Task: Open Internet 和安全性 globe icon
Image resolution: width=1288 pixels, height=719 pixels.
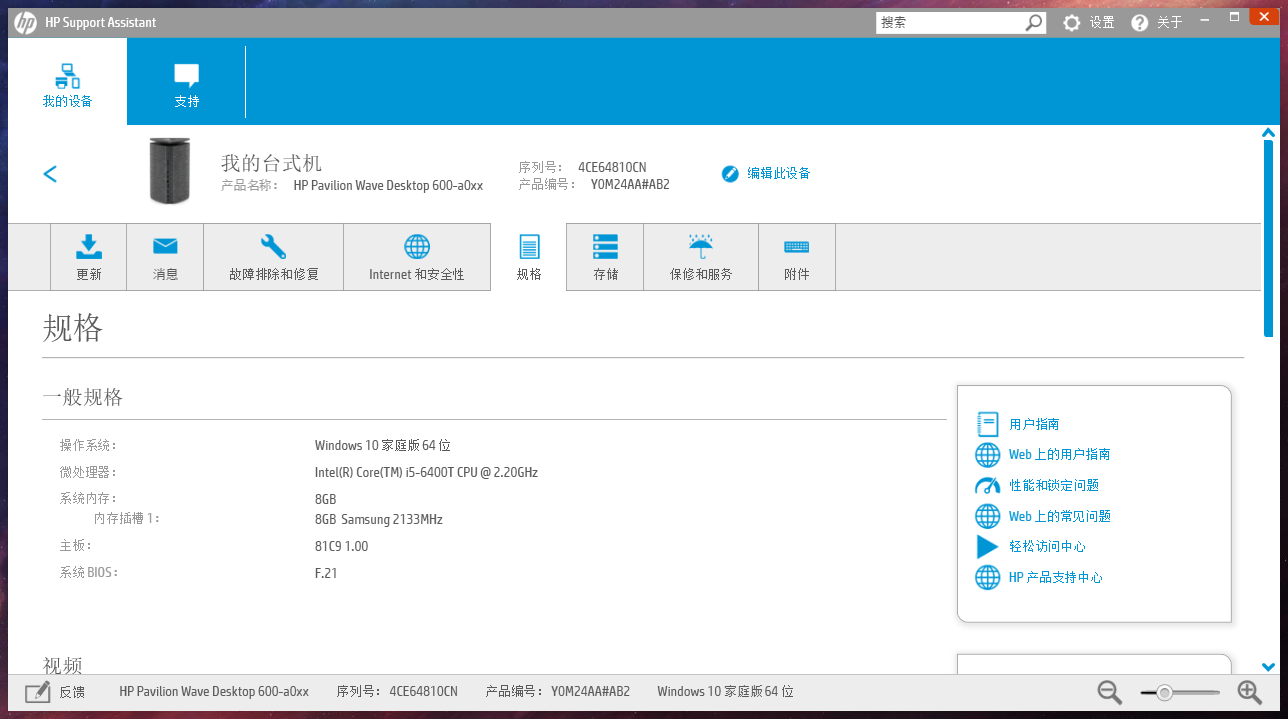Action: [x=417, y=246]
